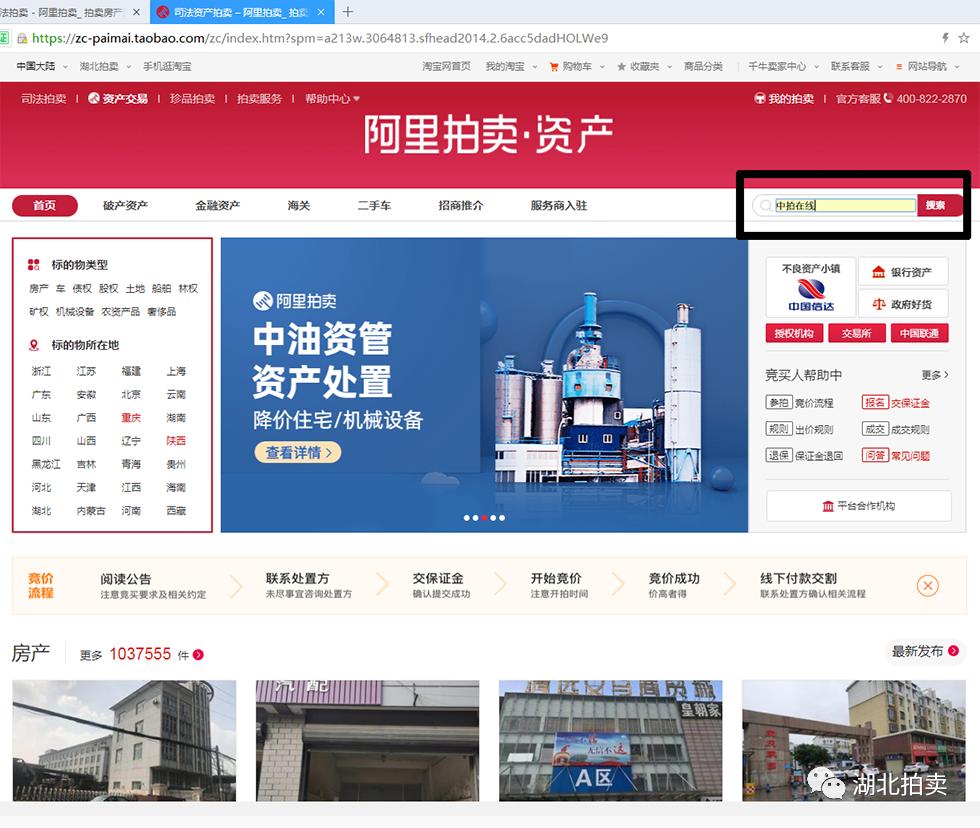
Task: Expand the 帮助中心 dropdown menu
Action: [x=330, y=99]
